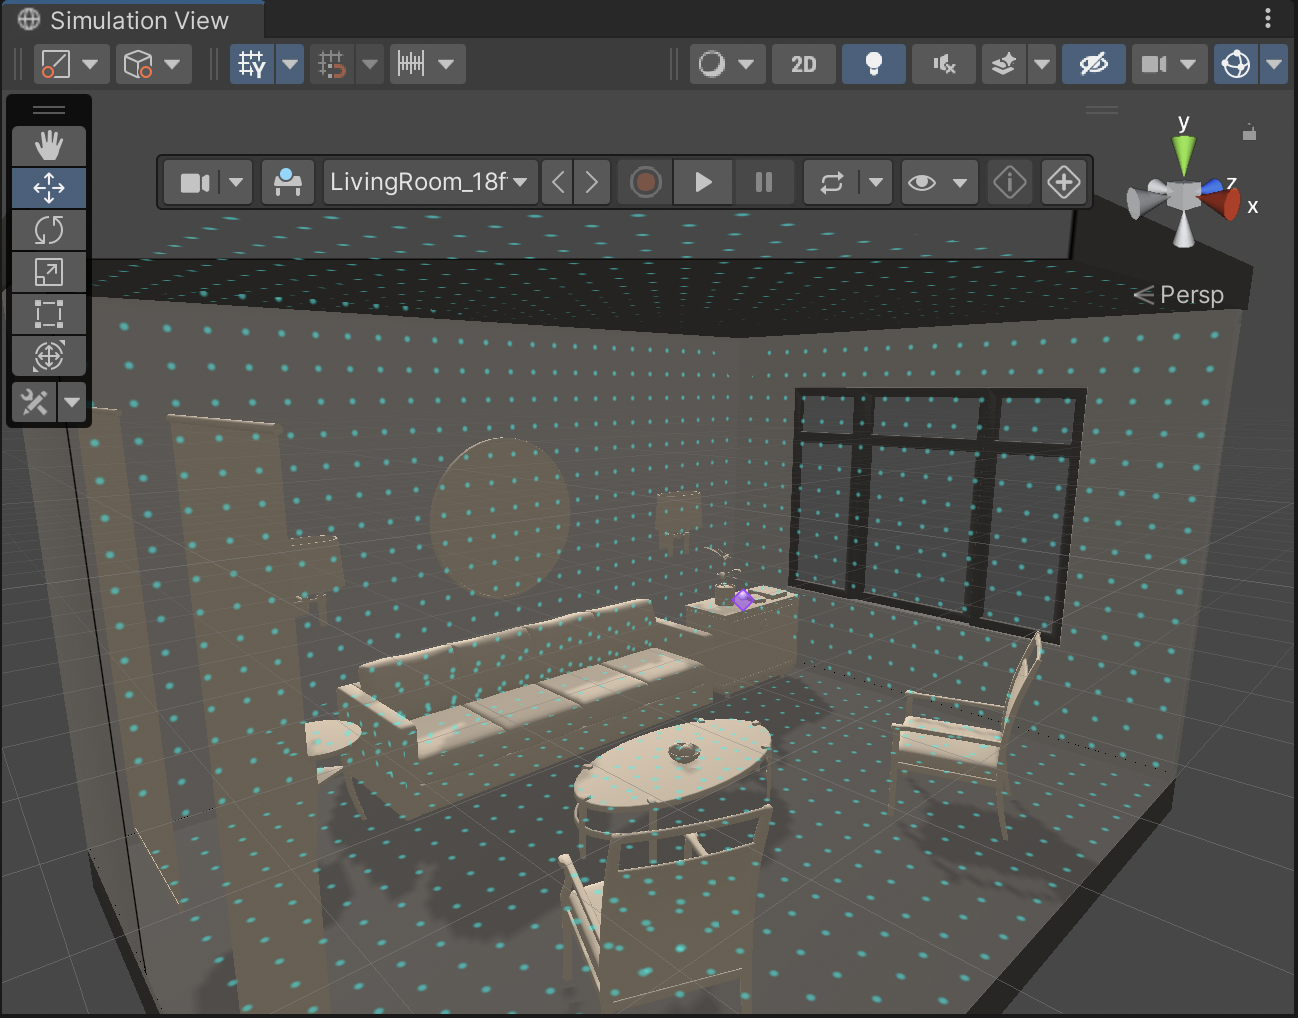Go to the next environment arrow
The width and height of the screenshot is (1298, 1018).
click(592, 182)
